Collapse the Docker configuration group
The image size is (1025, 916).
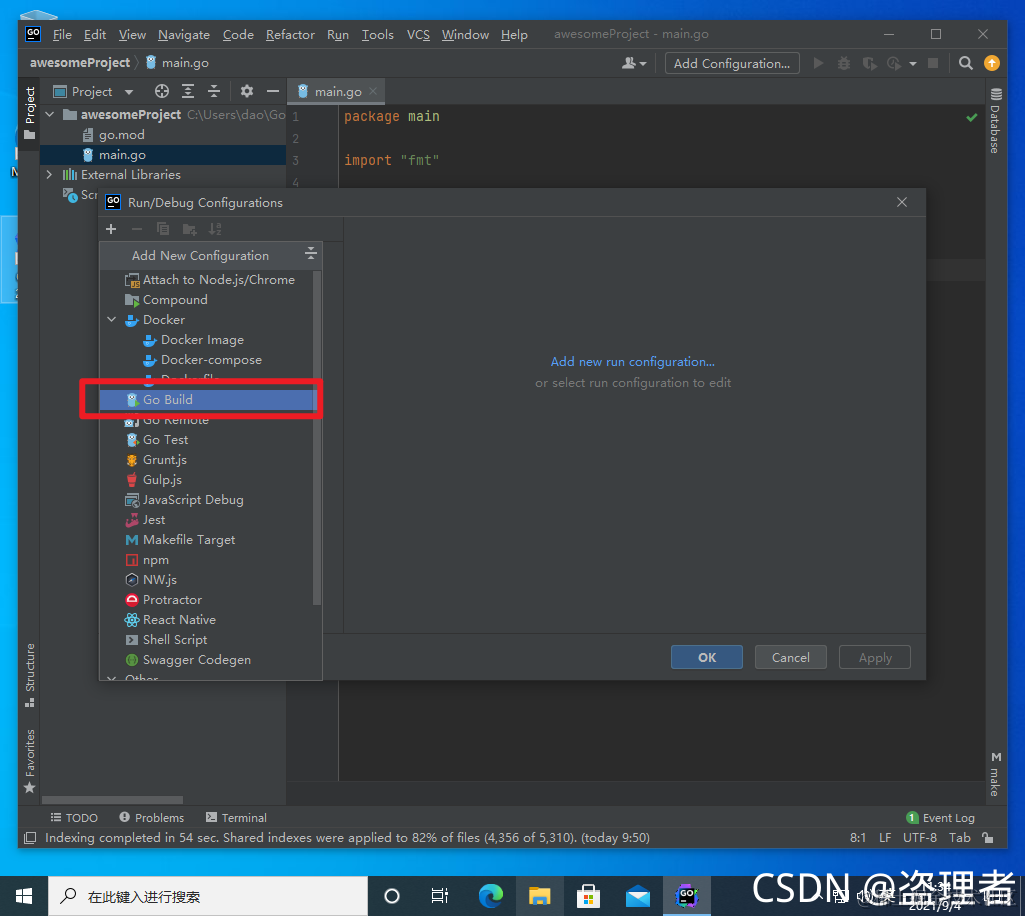(x=112, y=320)
